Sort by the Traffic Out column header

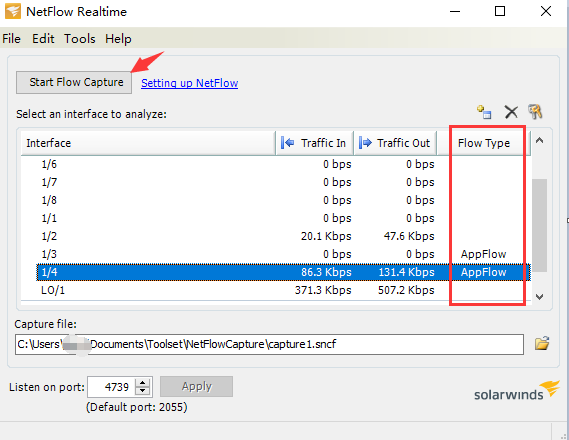[x=395, y=143]
